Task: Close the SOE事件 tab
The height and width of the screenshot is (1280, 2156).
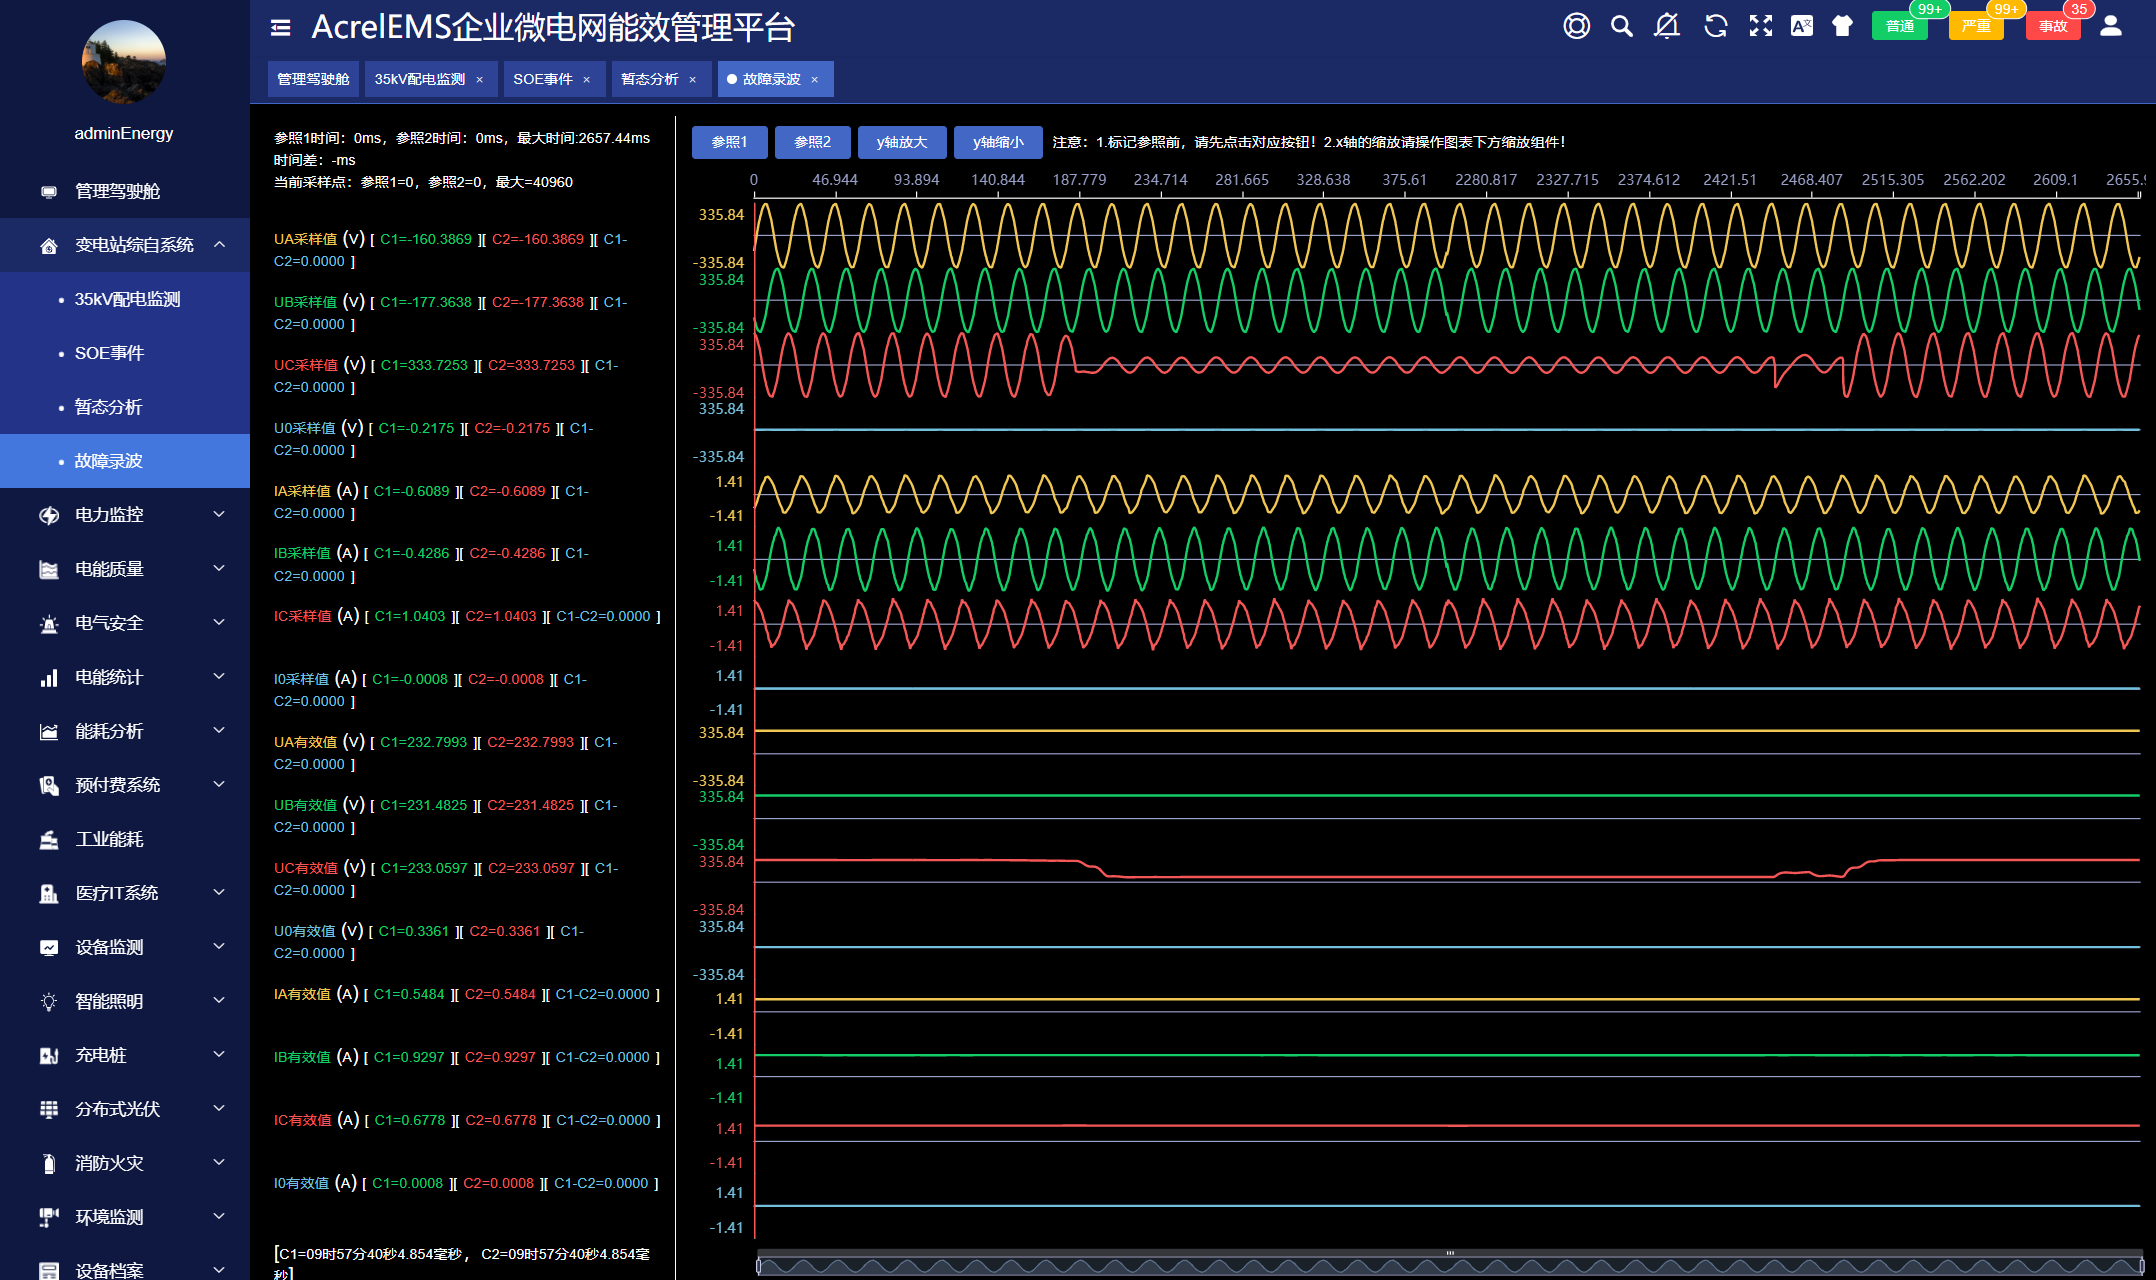Action: 587,80
